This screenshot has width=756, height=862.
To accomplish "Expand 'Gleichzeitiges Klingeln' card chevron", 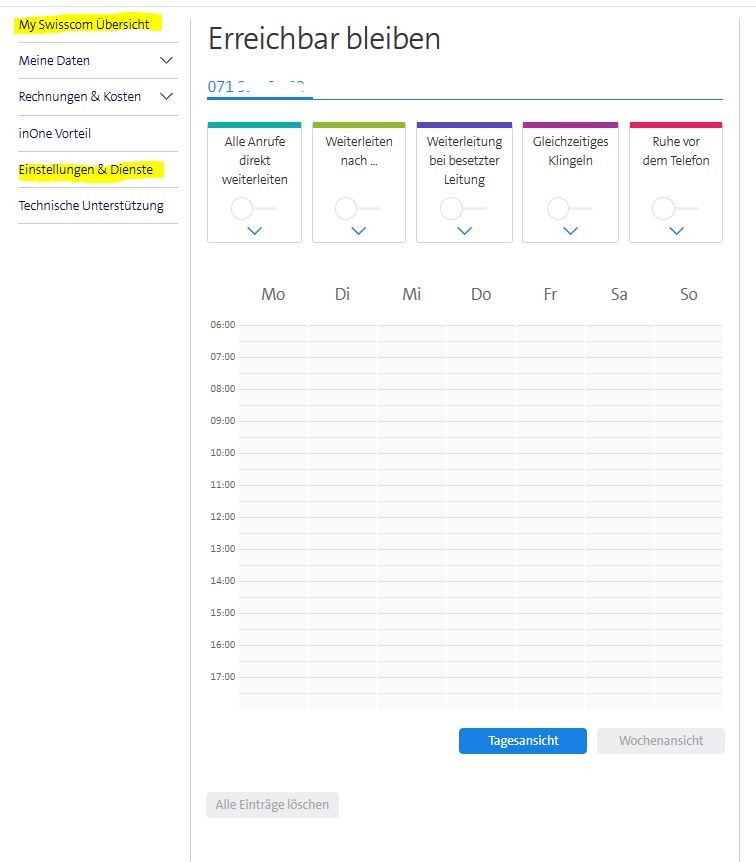I will coord(570,231).
